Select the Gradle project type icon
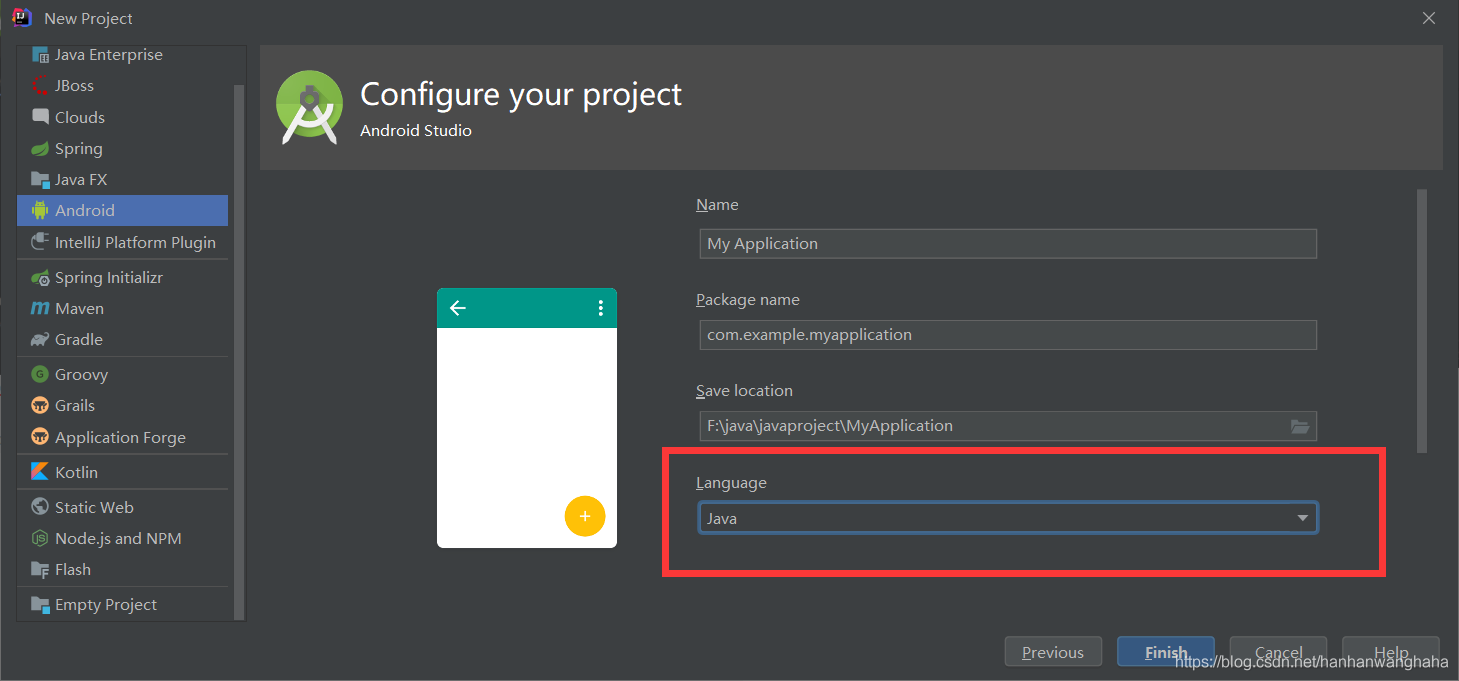This screenshot has width=1459, height=681. tap(38, 339)
